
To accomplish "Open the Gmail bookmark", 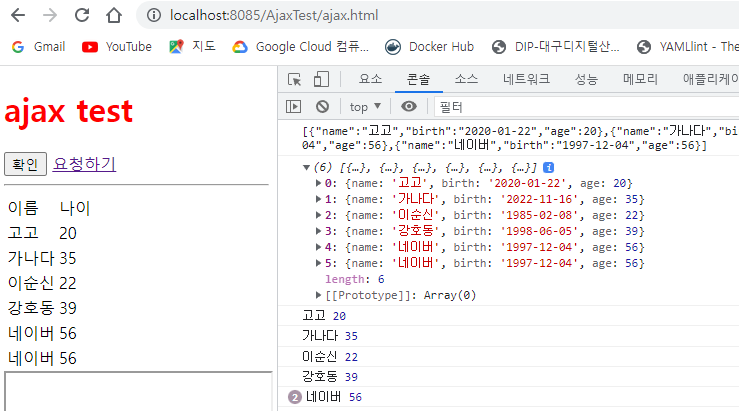I will (39, 47).
